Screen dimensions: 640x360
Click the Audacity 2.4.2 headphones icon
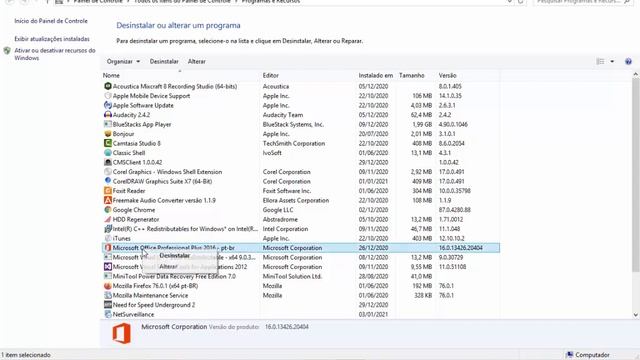coord(108,115)
